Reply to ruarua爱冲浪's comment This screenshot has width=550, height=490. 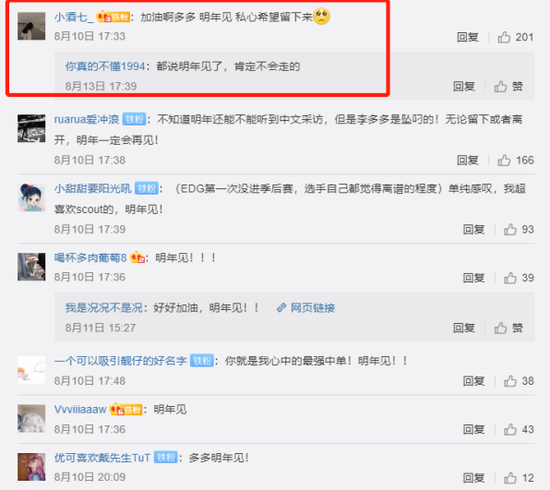click(468, 160)
